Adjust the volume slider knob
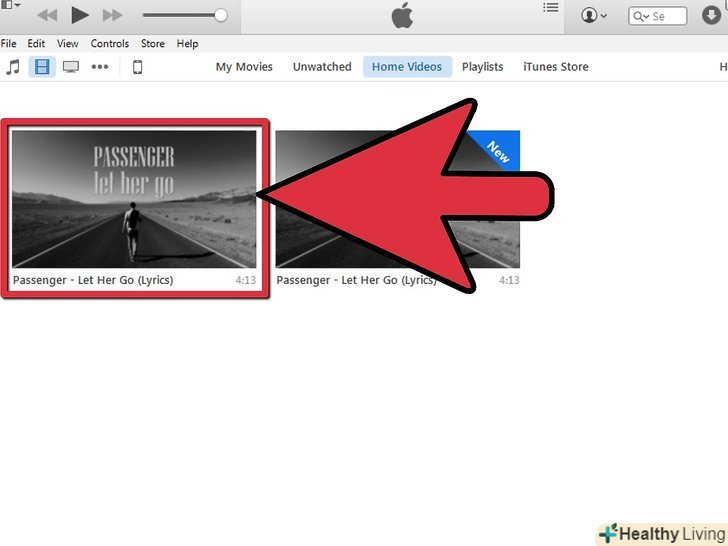The image size is (728, 546). click(221, 15)
